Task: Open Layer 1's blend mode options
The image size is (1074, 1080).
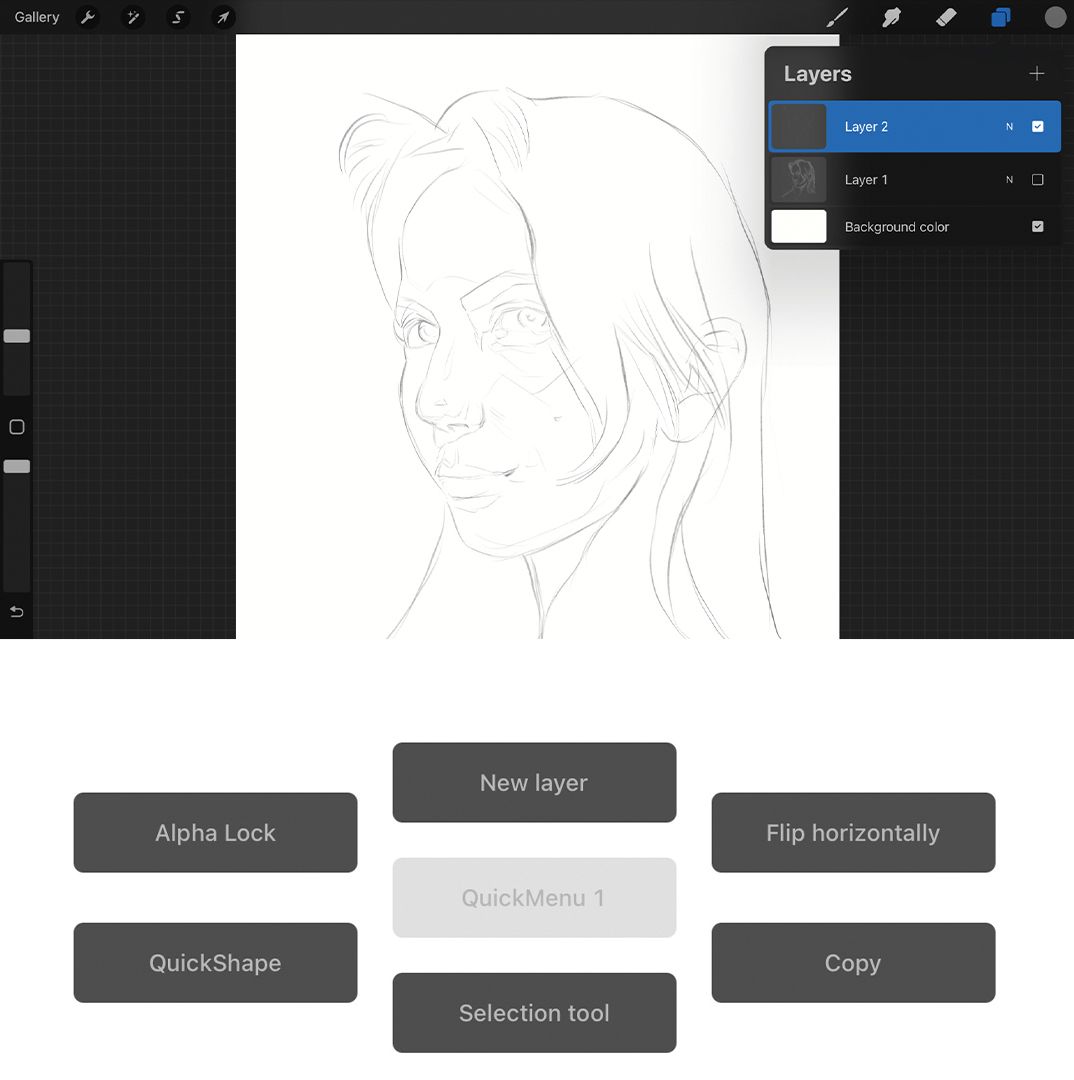Action: point(1008,179)
